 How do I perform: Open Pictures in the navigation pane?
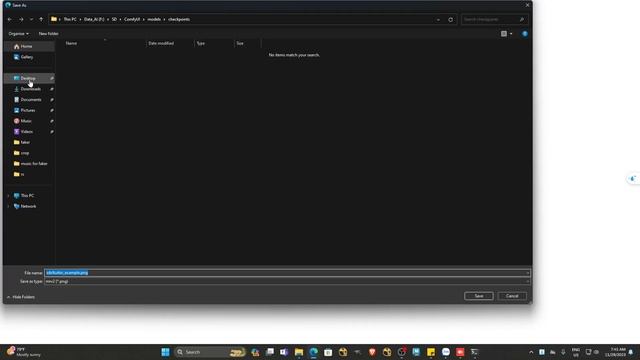point(28,110)
